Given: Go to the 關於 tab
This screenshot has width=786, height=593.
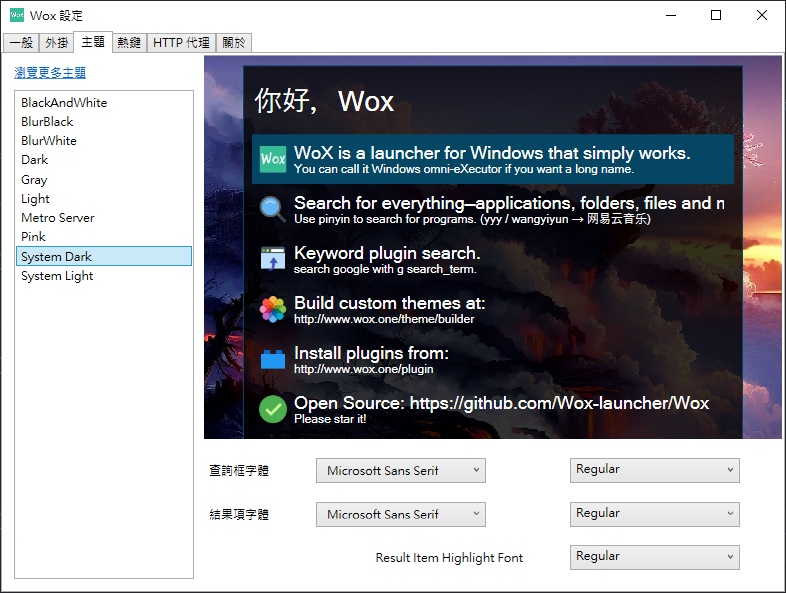Looking at the screenshot, I should (x=234, y=43).
